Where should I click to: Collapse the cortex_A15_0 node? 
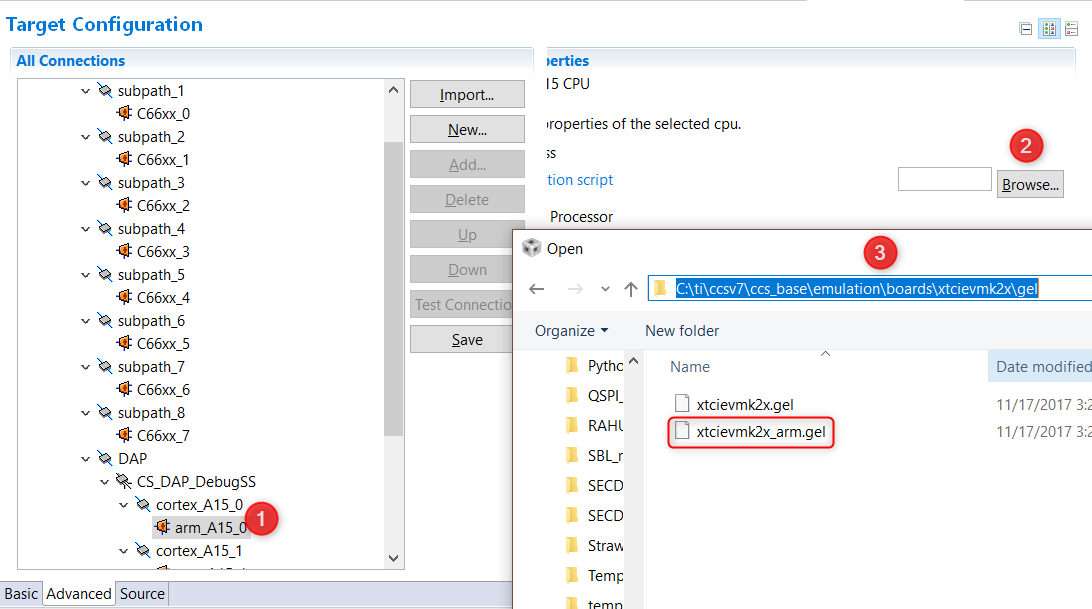pos(124,505)
